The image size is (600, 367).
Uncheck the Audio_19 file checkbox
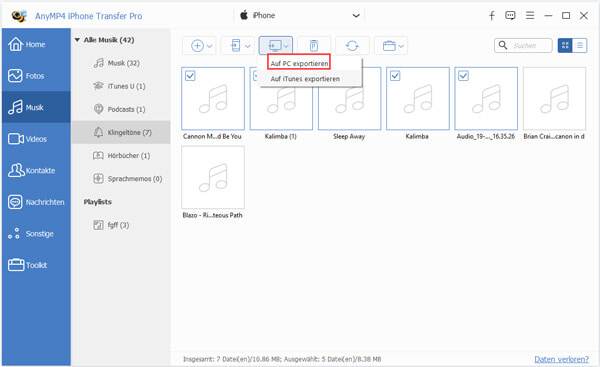[x=463, y=76]
